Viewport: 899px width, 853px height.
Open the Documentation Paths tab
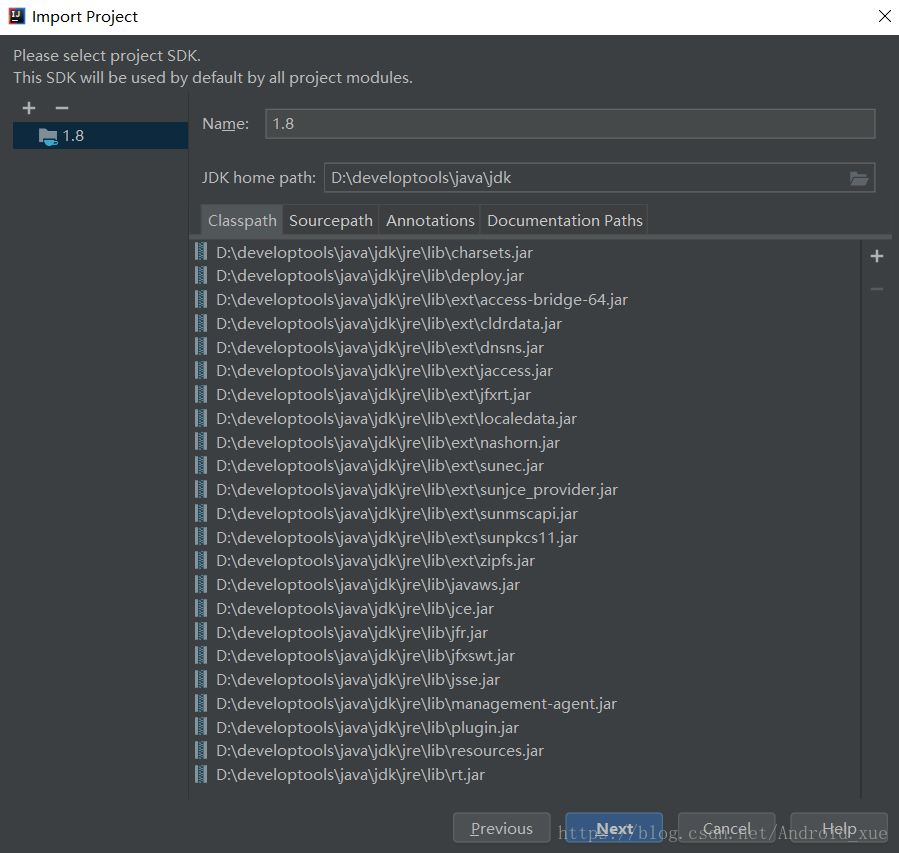click(x=565, y=220)
